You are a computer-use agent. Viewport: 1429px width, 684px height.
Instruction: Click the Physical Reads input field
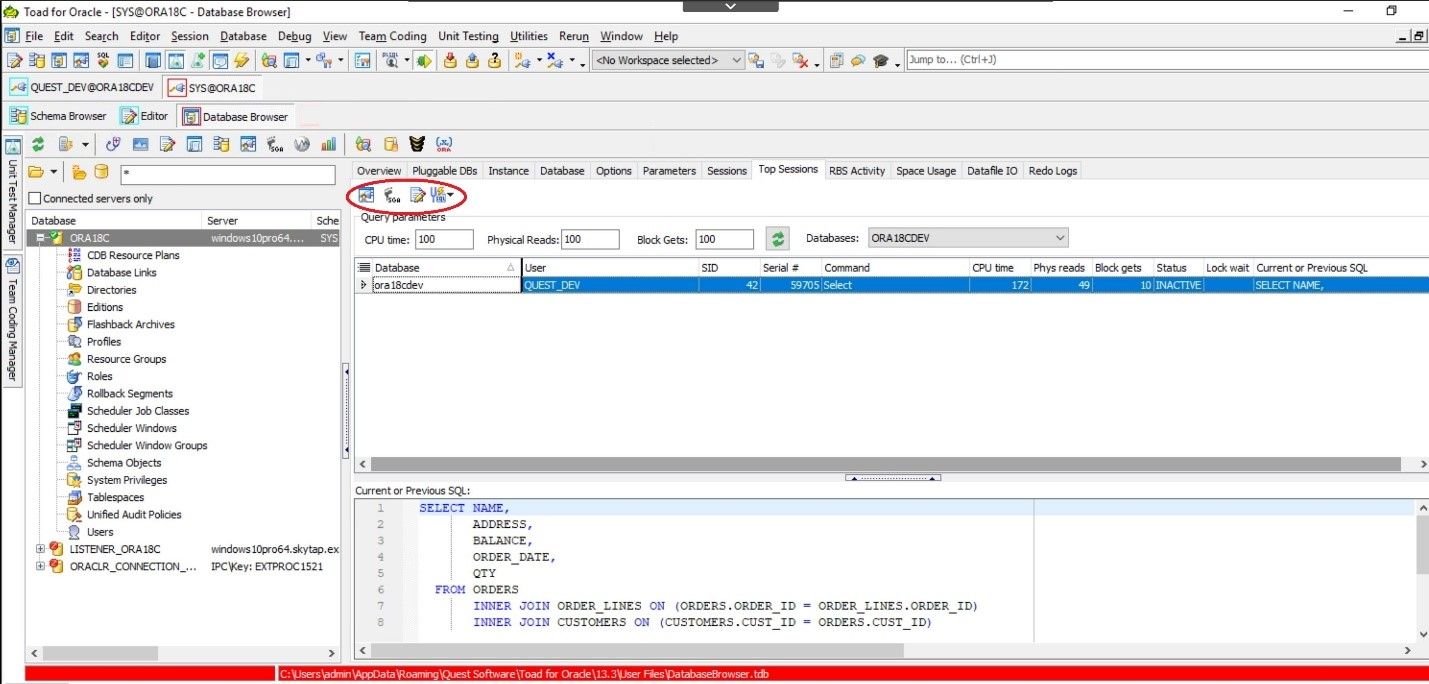click(x=590, y=239)
